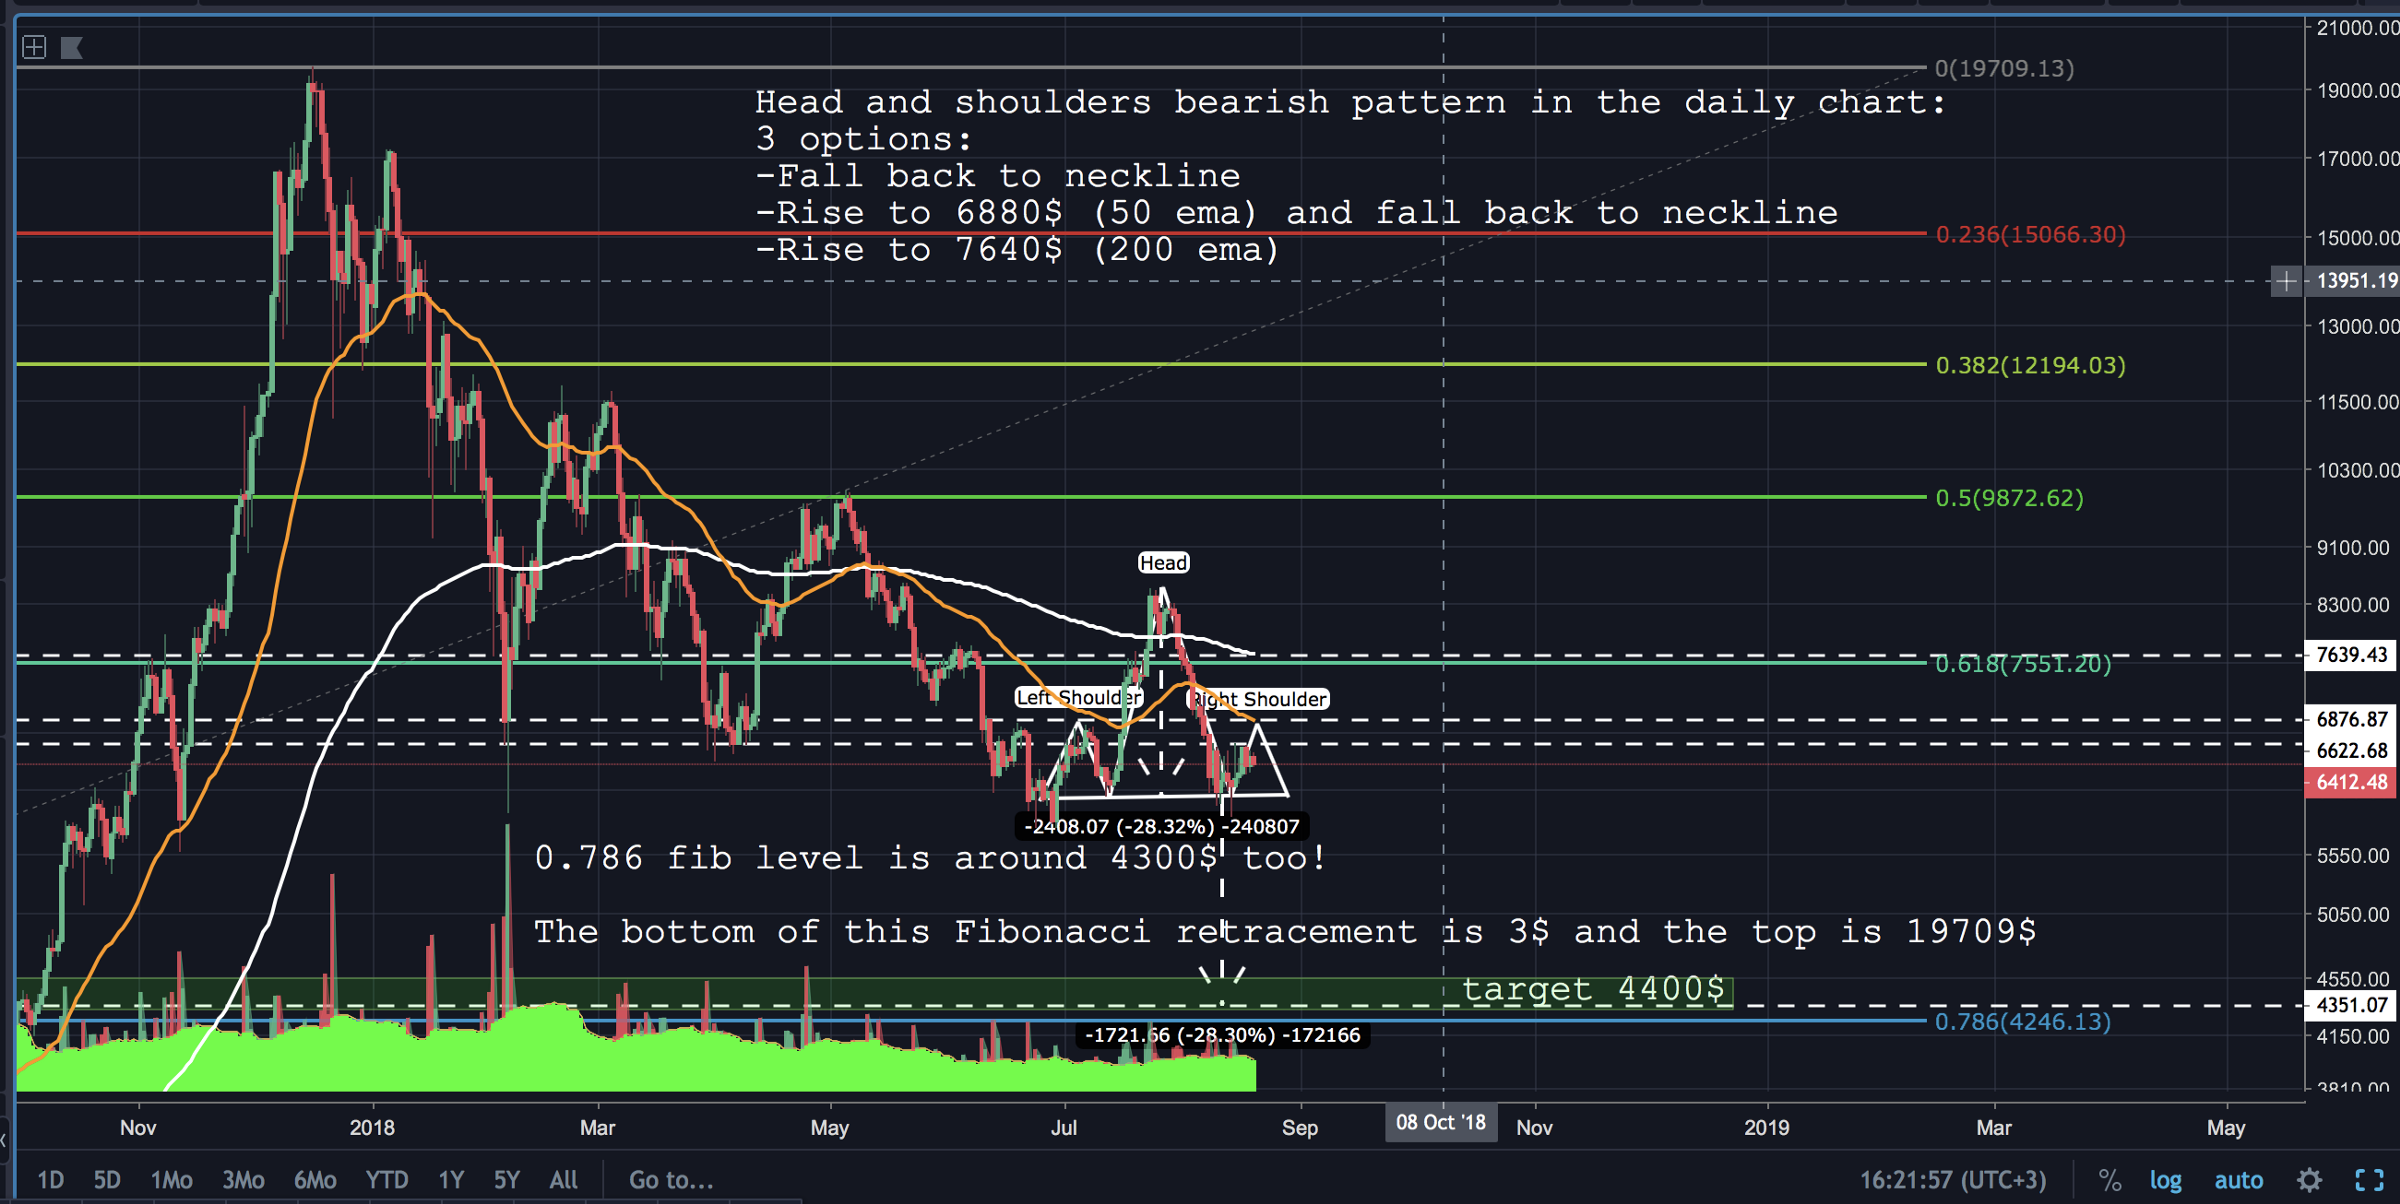Select the Right Shoulder label
The image size is (2400, 1204).
1260,699
